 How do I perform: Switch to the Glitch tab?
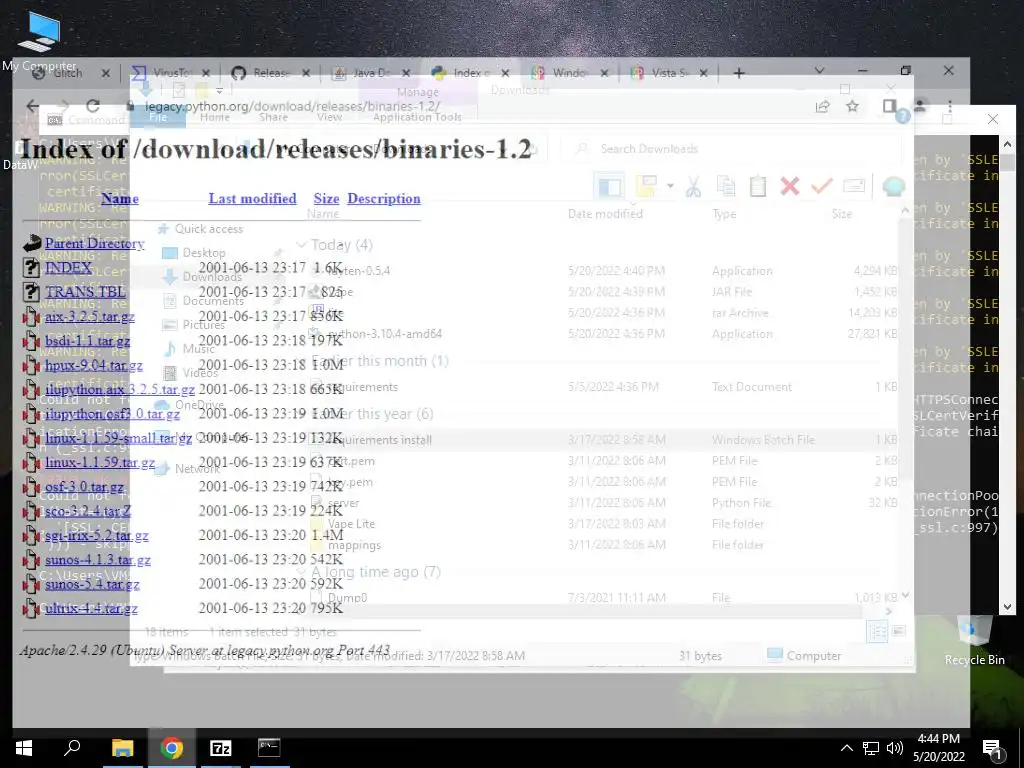tap(67, 73)
